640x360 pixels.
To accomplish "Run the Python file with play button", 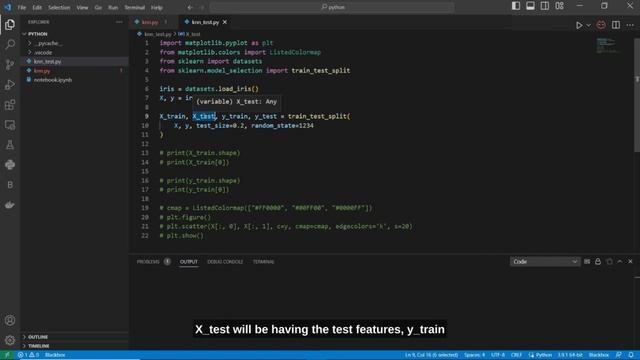I will (579, 25).
